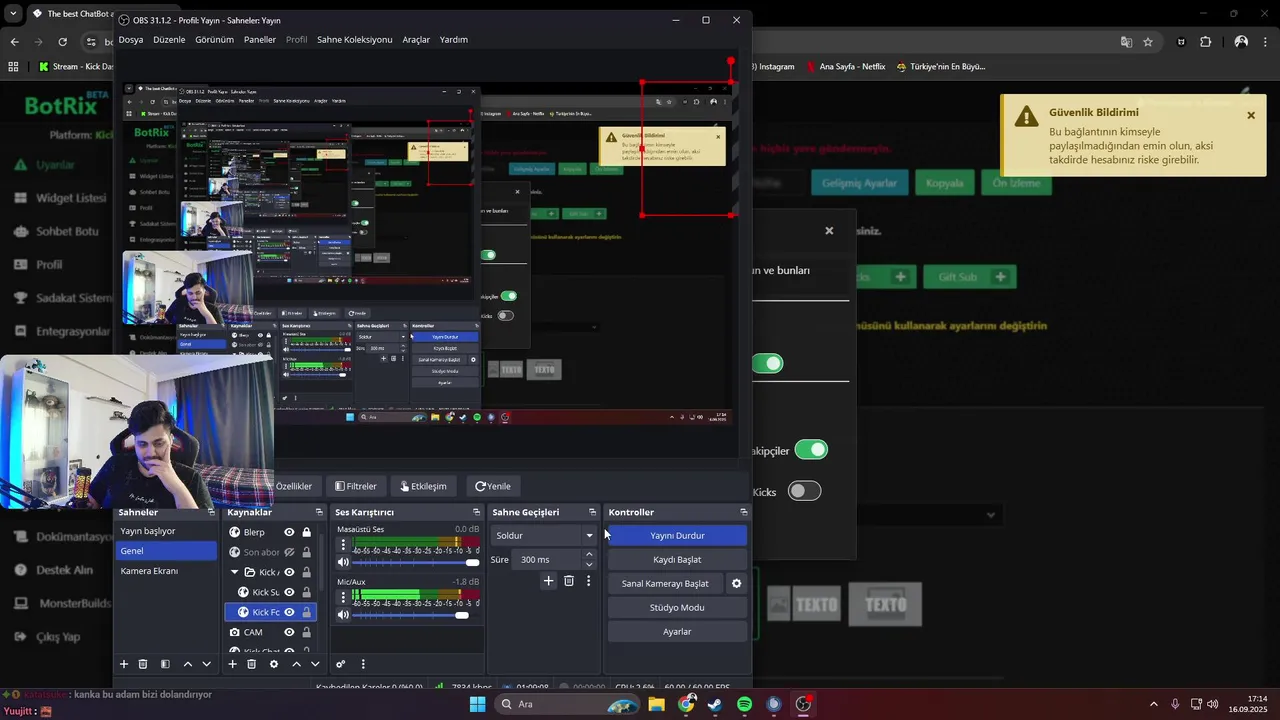Show the hidden Son abor source

coord(289,552)
